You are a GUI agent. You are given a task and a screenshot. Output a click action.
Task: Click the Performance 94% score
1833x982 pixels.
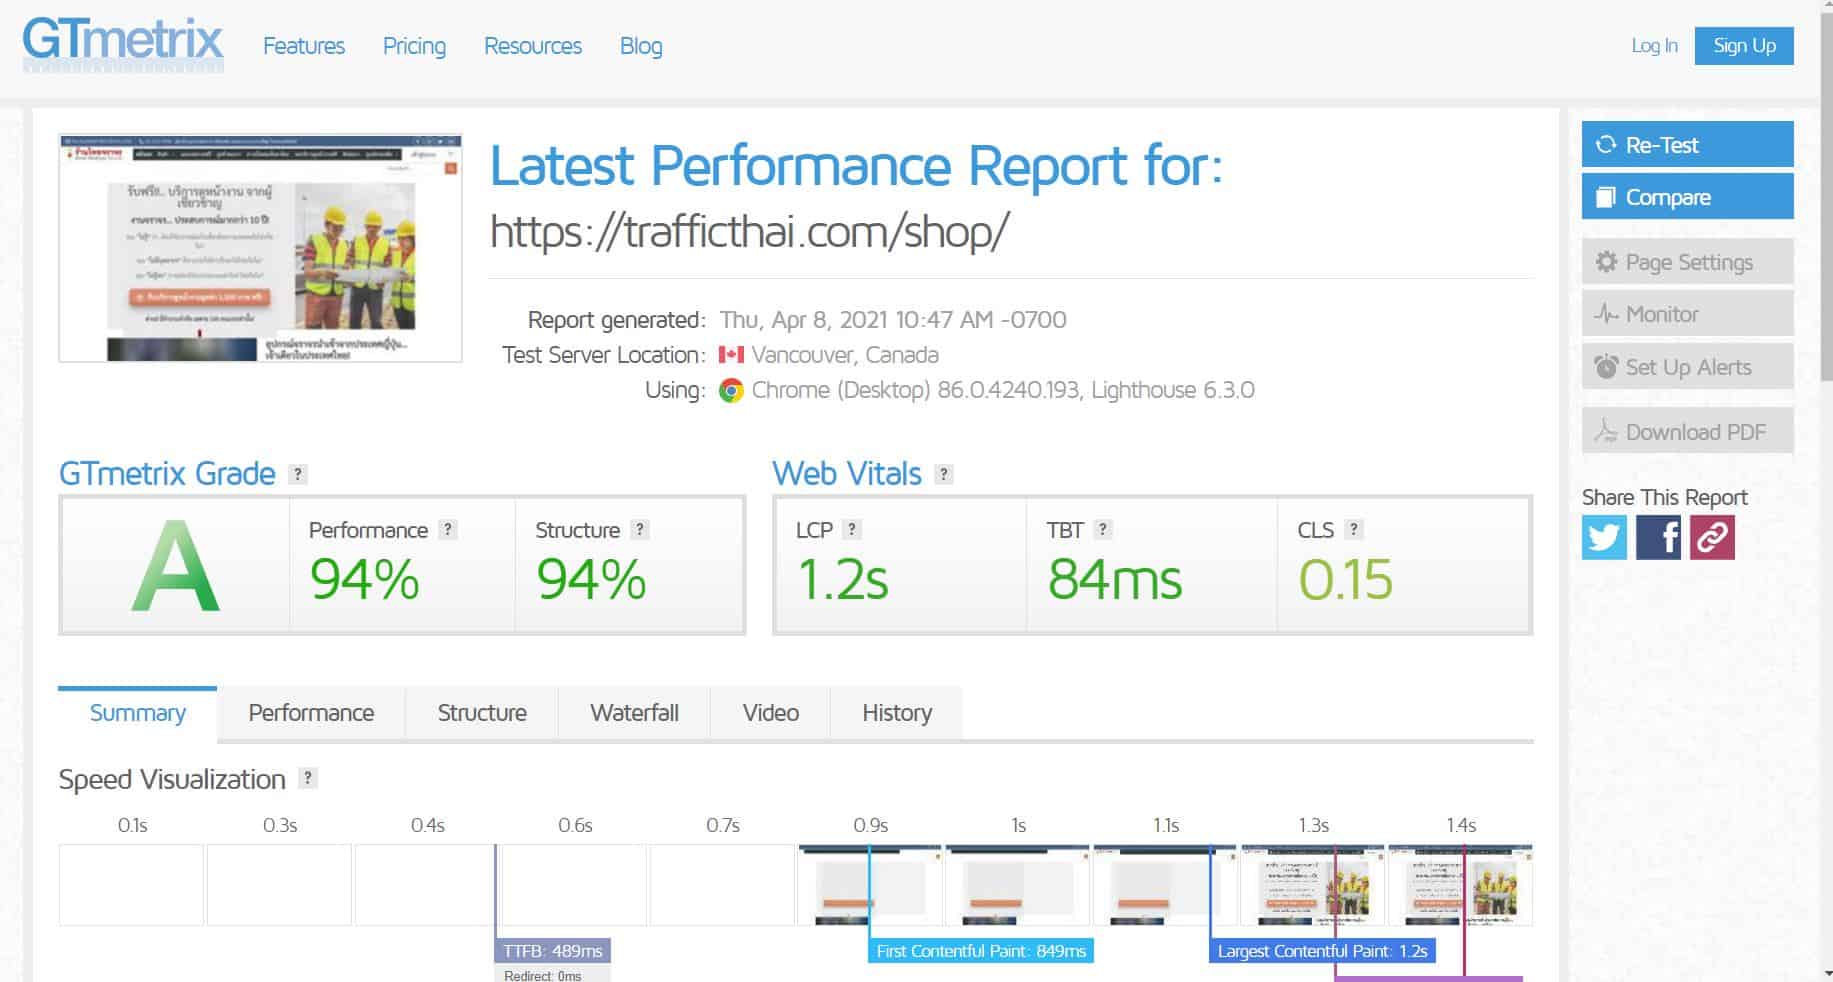(364, 580)
